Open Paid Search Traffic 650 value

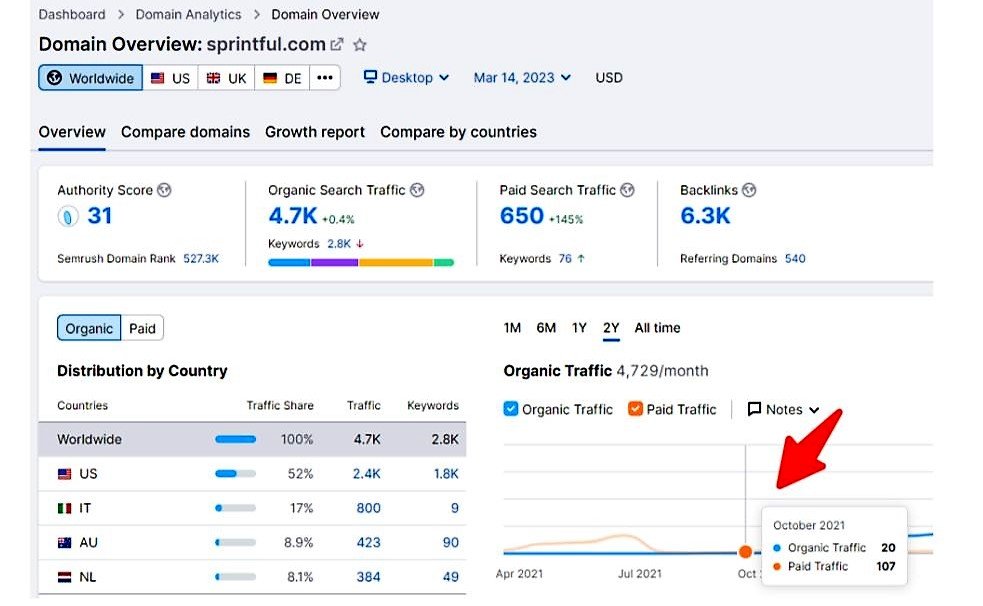[x=522, y=216]
